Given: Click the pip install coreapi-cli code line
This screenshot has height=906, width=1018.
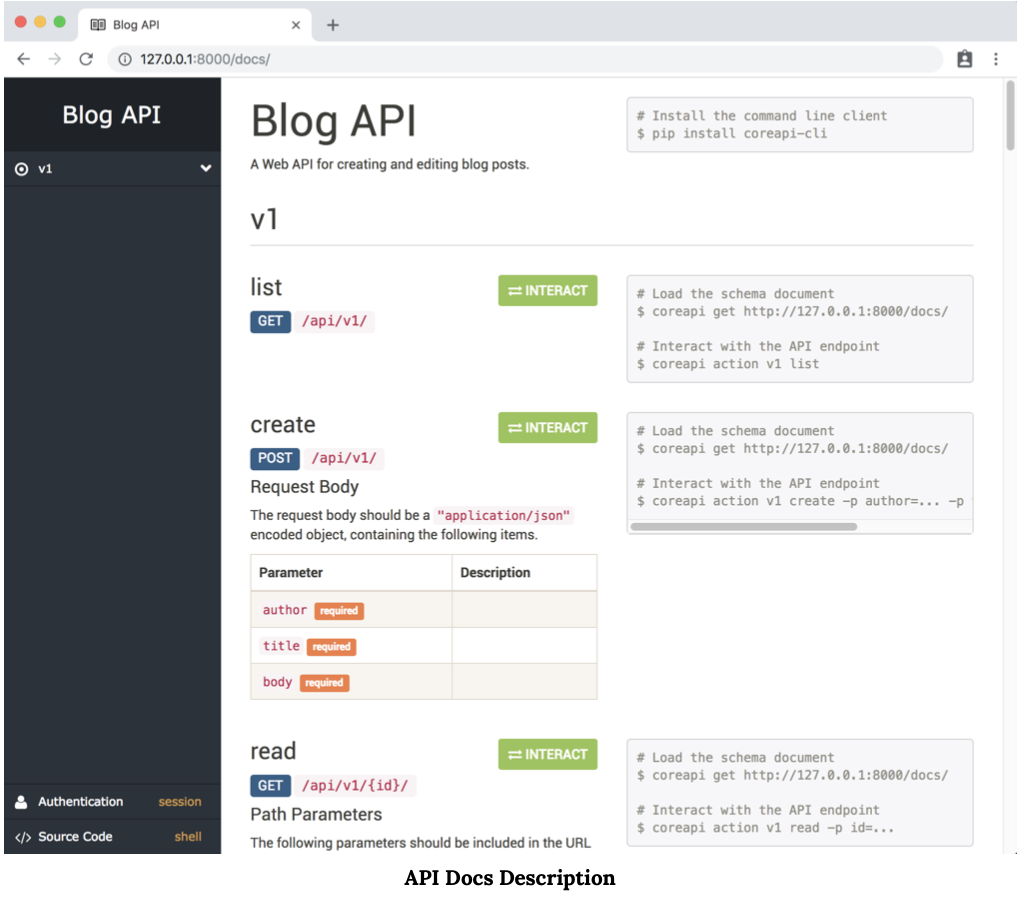Looking at the screenshot, I should [732, 133].
